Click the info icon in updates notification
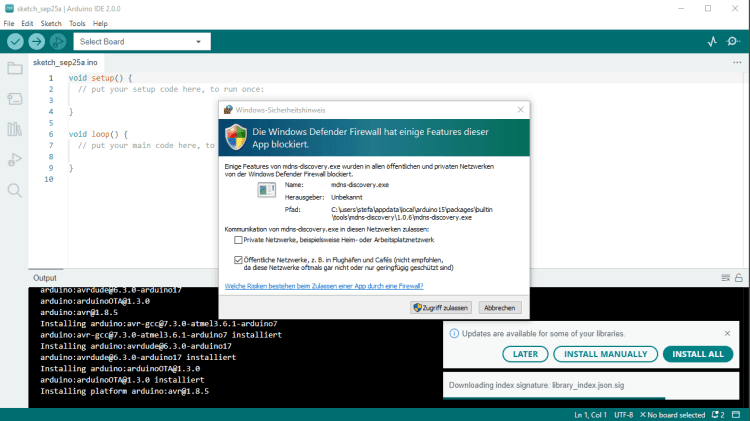 [454, 333]
